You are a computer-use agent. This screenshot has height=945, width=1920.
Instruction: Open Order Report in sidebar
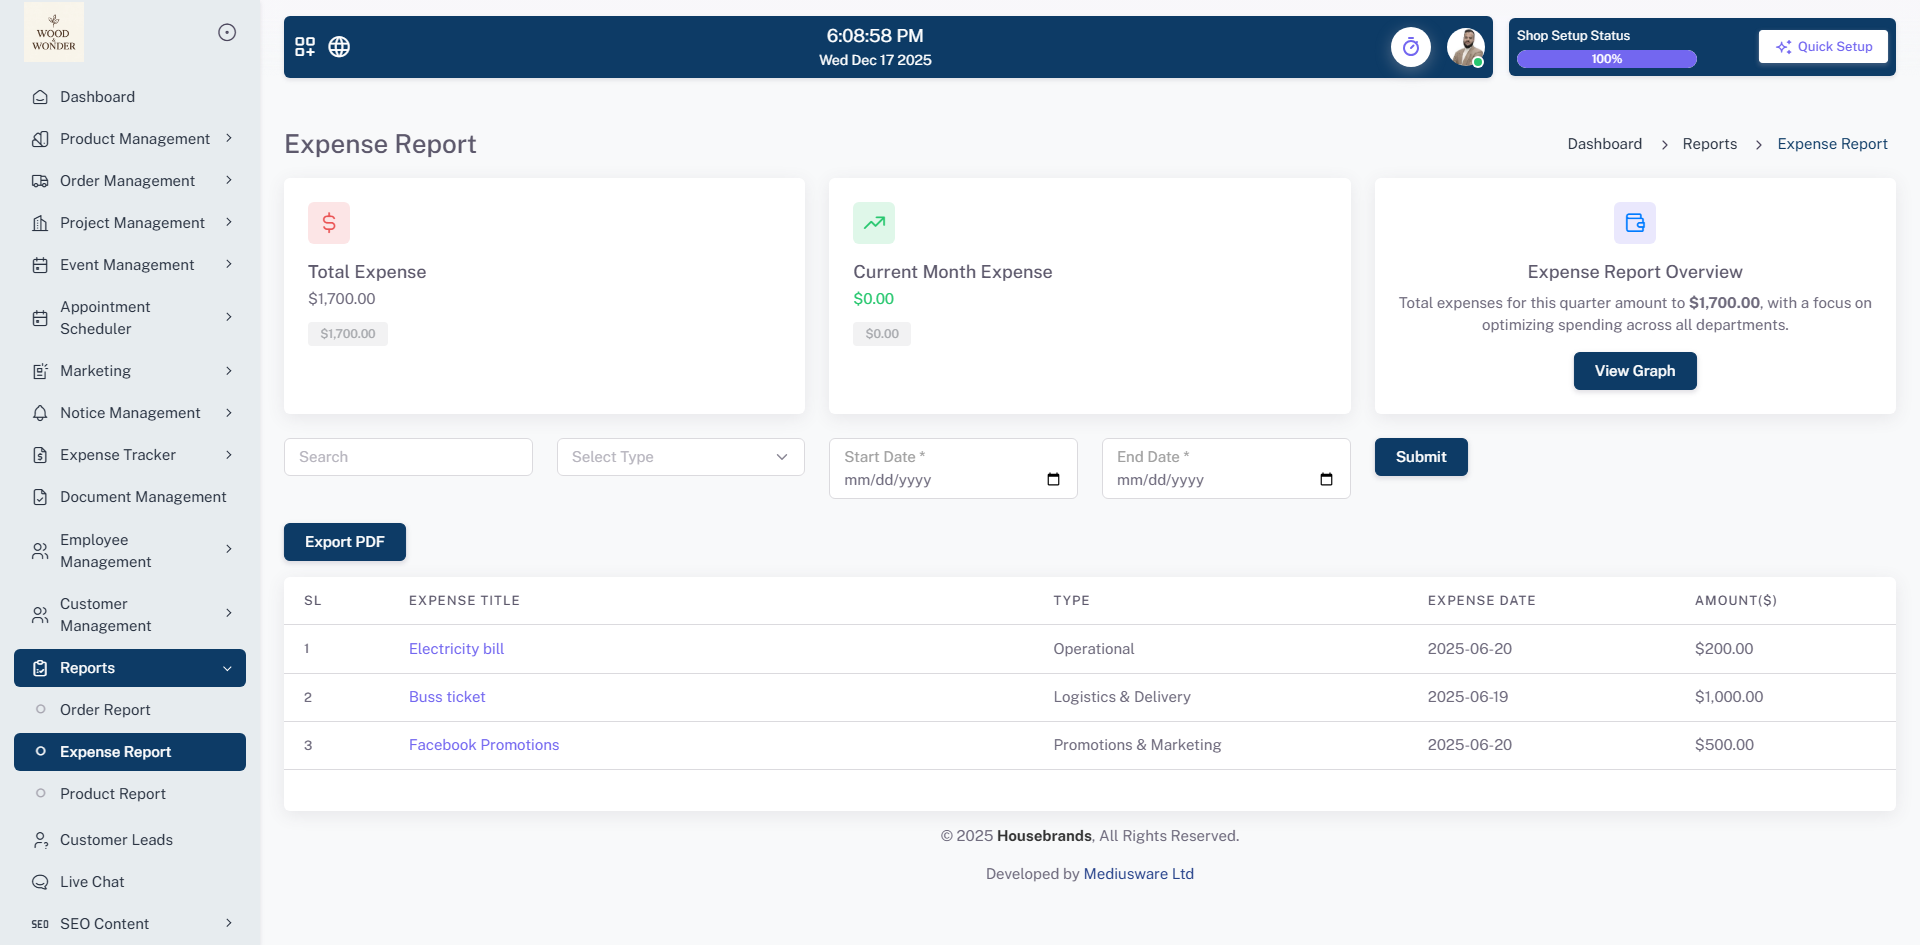click(105, 710)
